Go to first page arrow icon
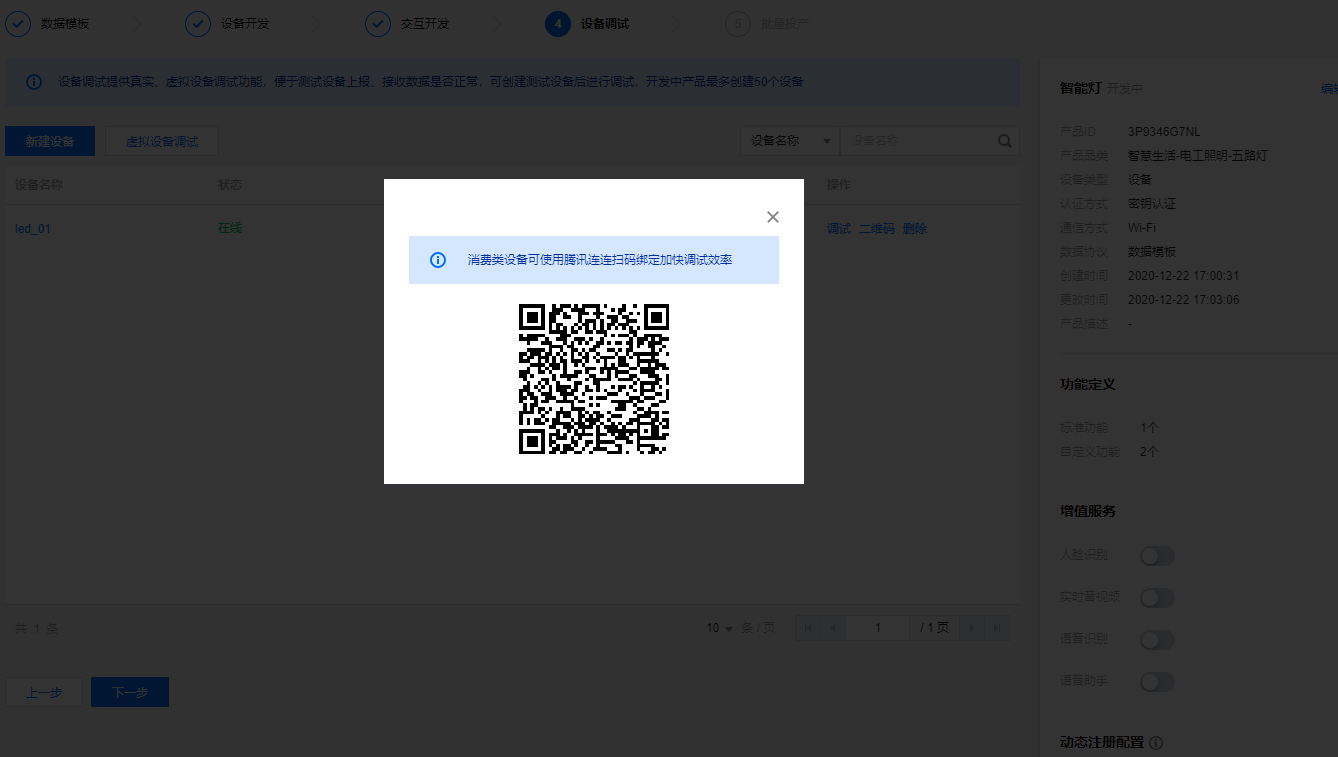 [808, 628]
